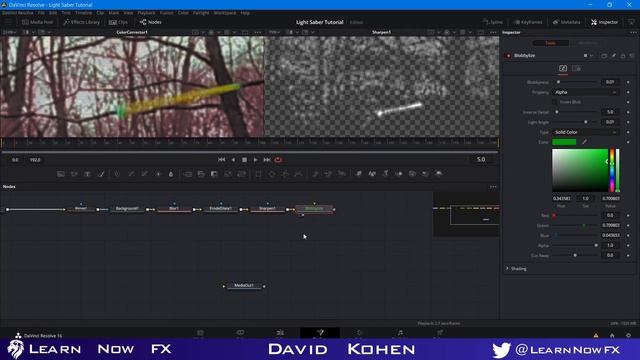Click the green Color swatch
Image resolution: width=640 pixels, height=360 pixels.
click(x=564, y=142)
